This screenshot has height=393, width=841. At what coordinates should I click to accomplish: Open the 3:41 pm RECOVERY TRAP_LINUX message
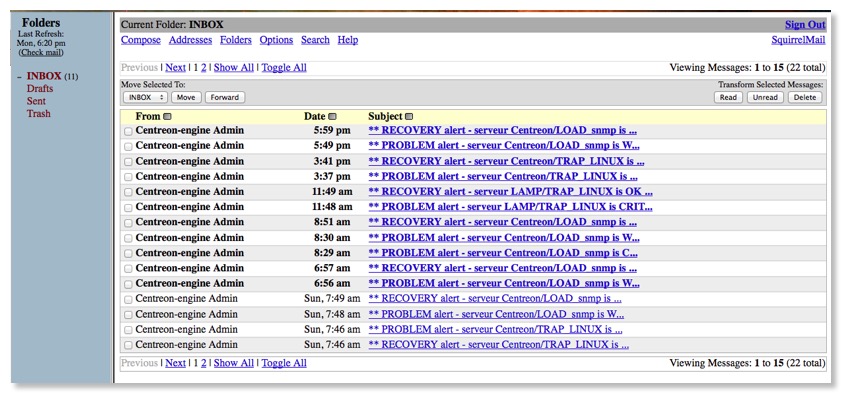(x=506, y=161)
